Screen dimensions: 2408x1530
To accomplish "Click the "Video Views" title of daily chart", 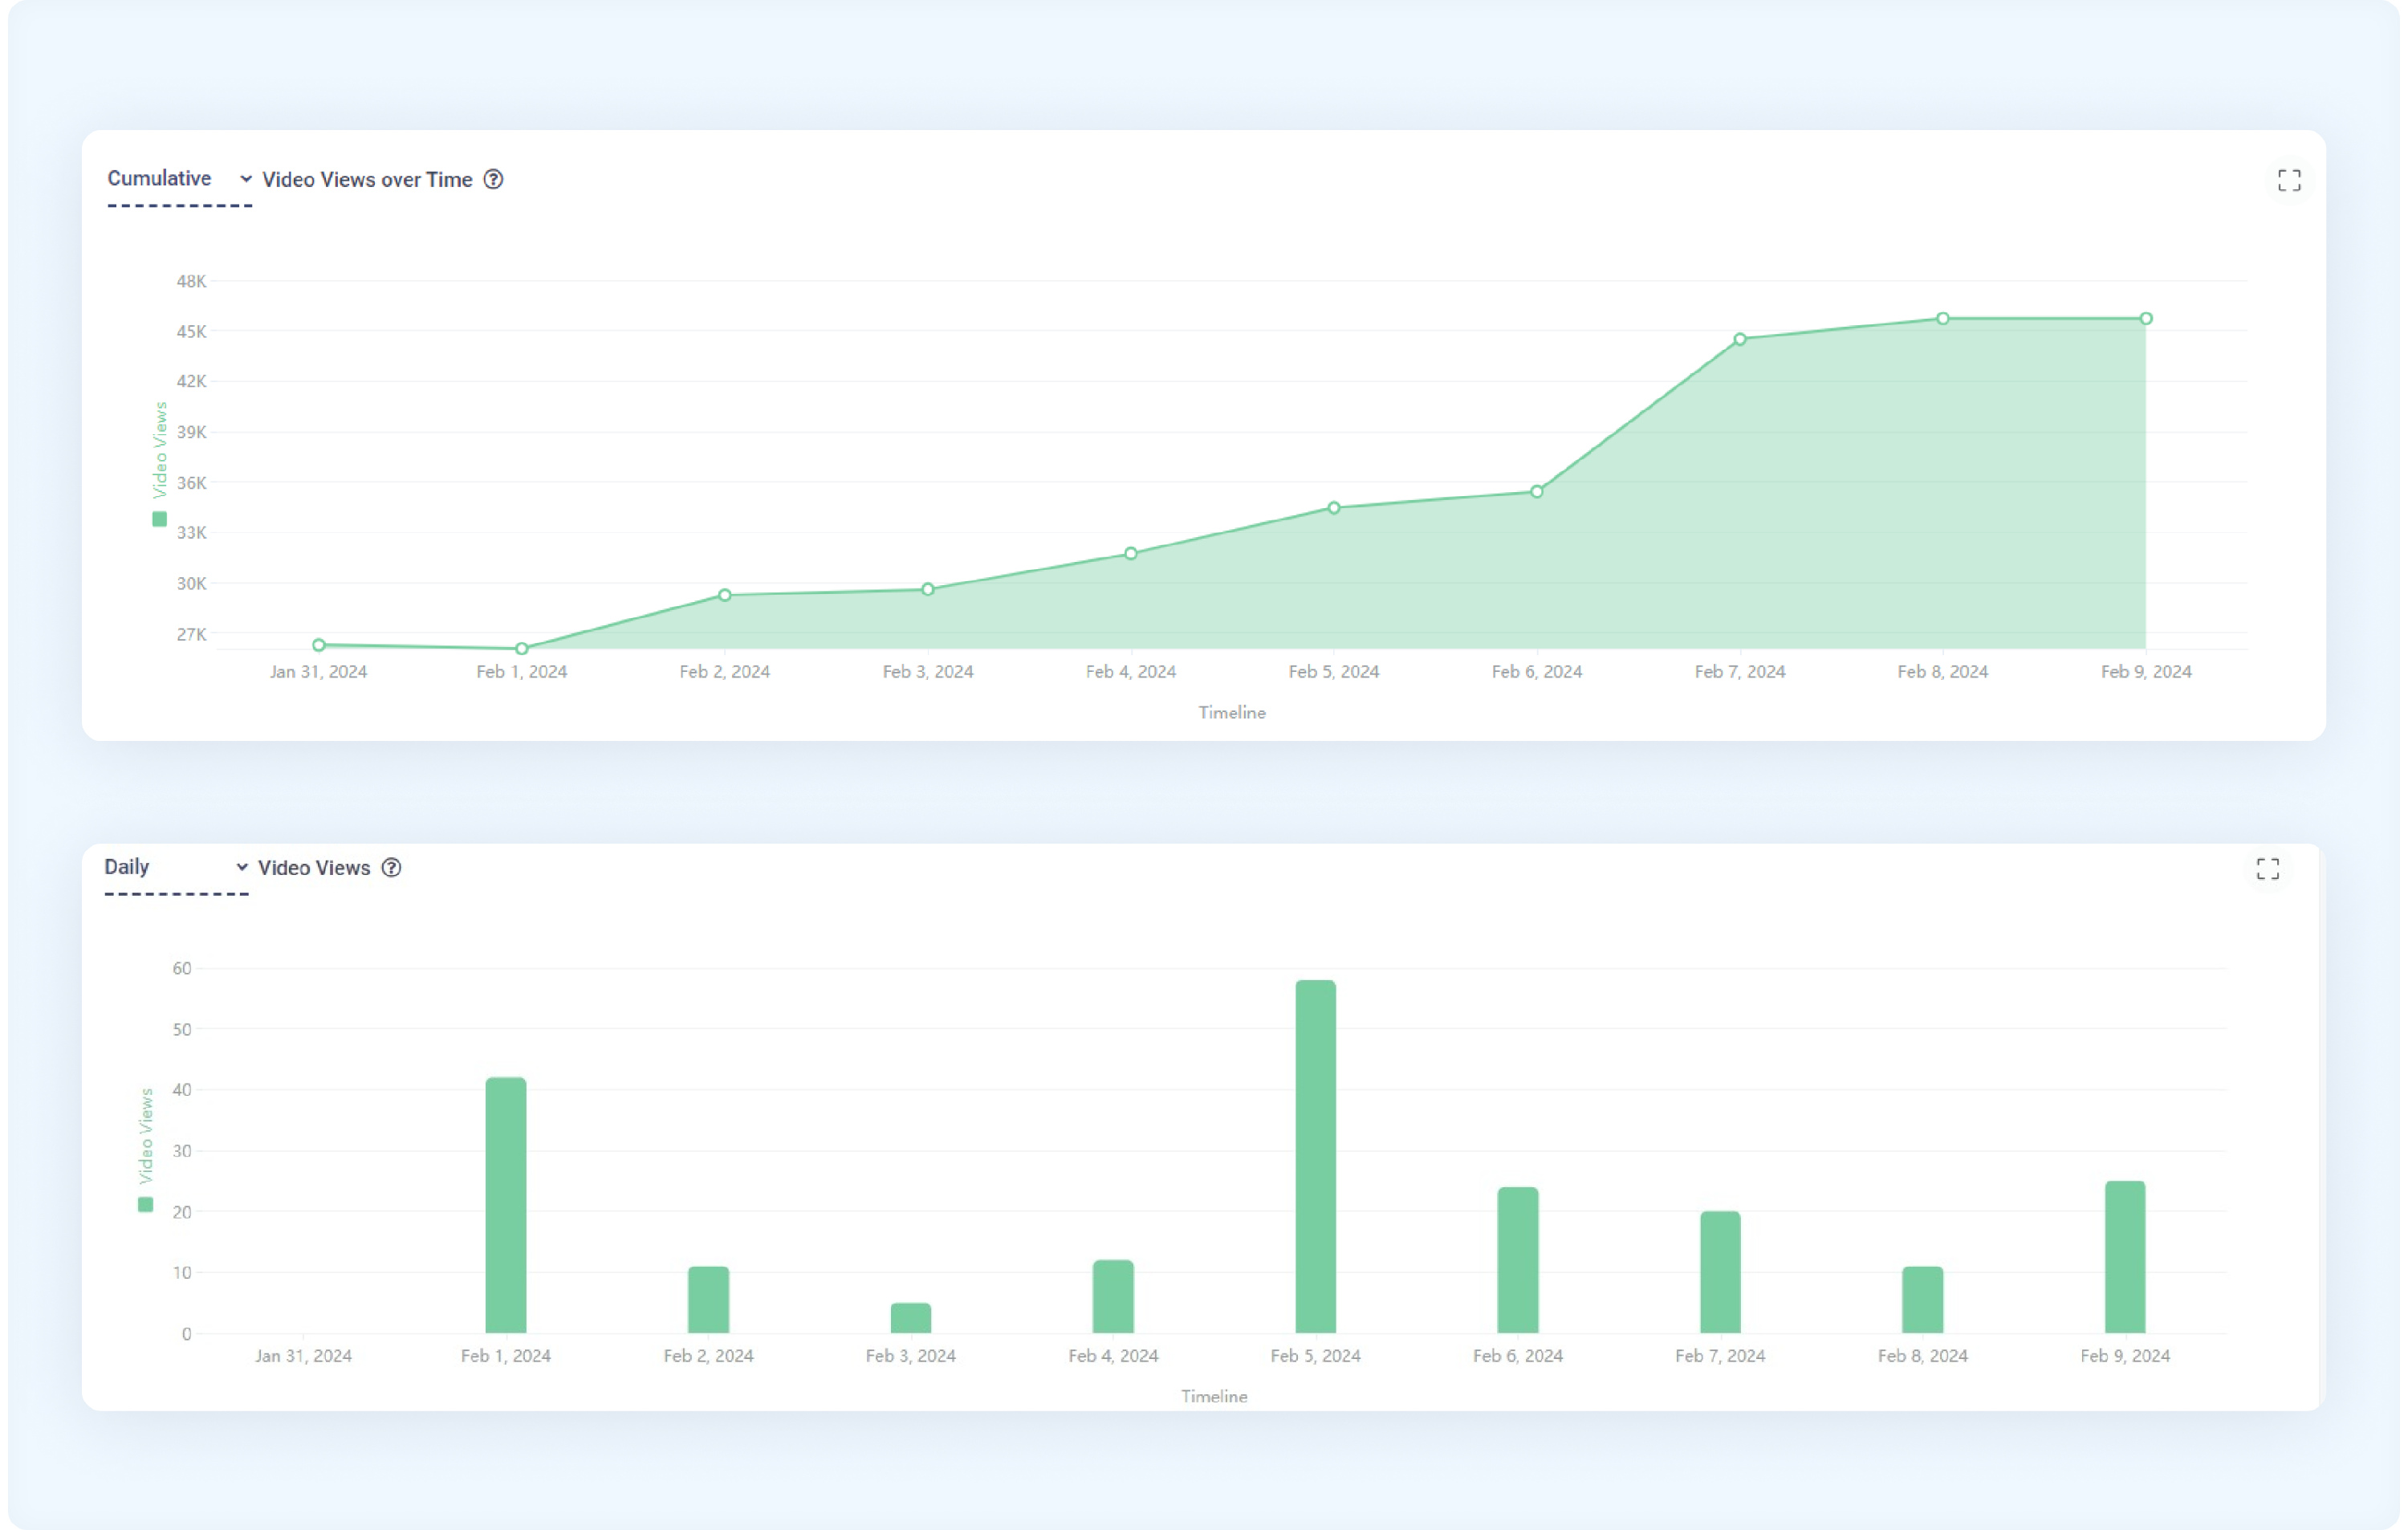I will (314, 867).
